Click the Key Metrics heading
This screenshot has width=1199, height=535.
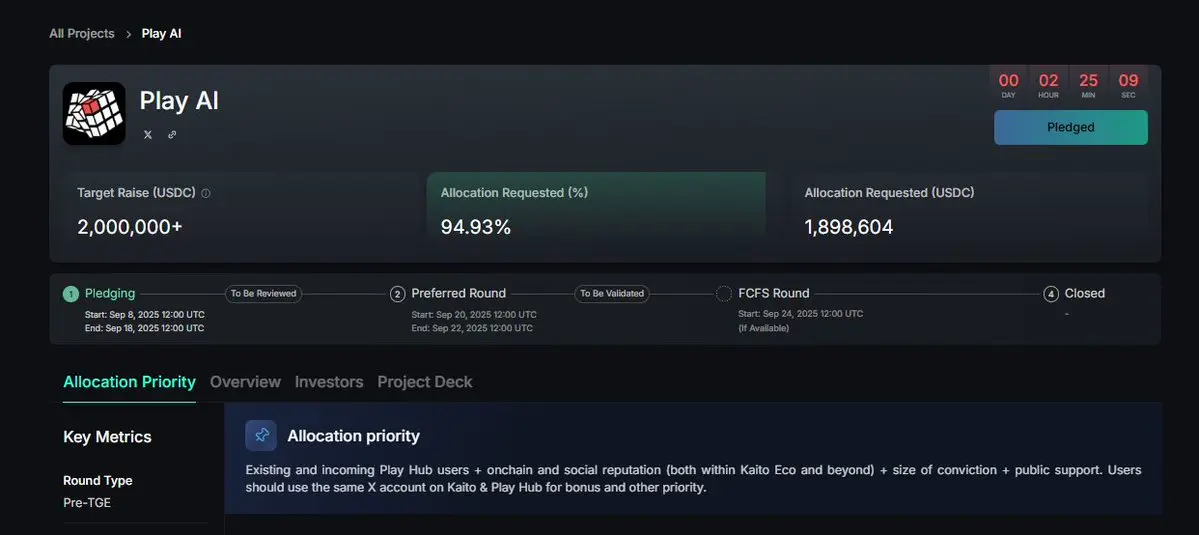[x=107, y=437]
